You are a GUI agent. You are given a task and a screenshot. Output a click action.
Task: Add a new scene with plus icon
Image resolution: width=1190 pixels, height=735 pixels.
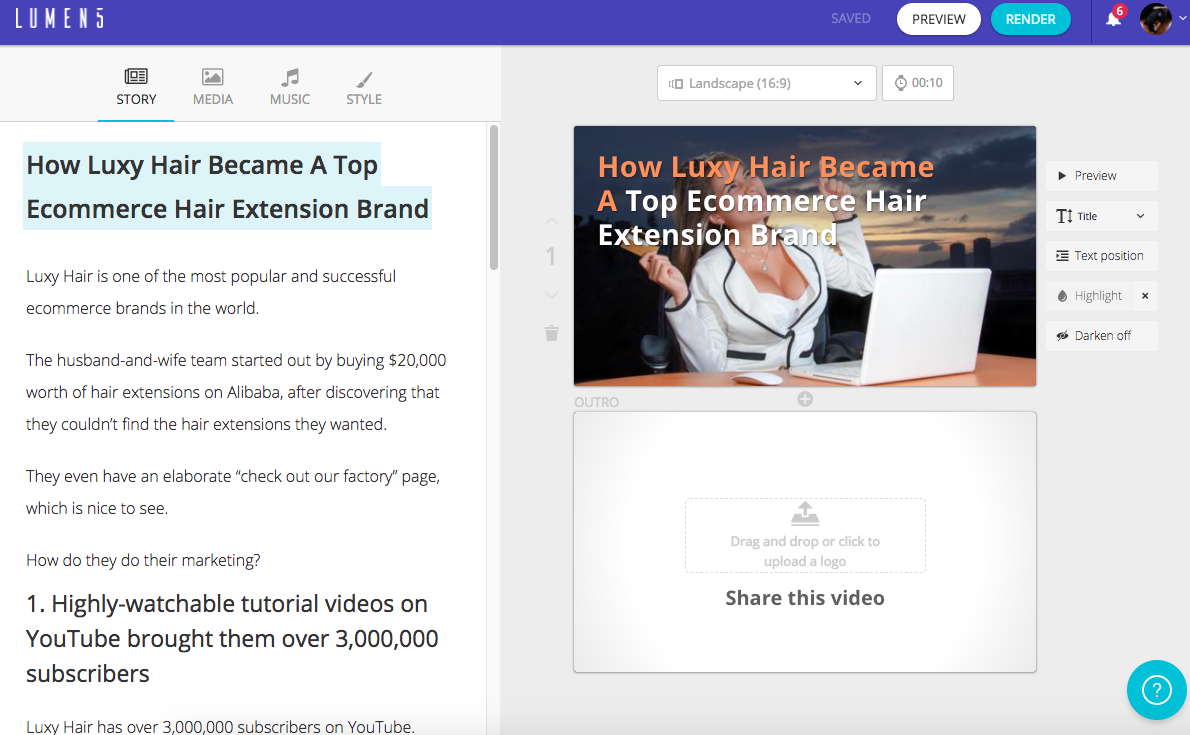(x=805, y=399)
